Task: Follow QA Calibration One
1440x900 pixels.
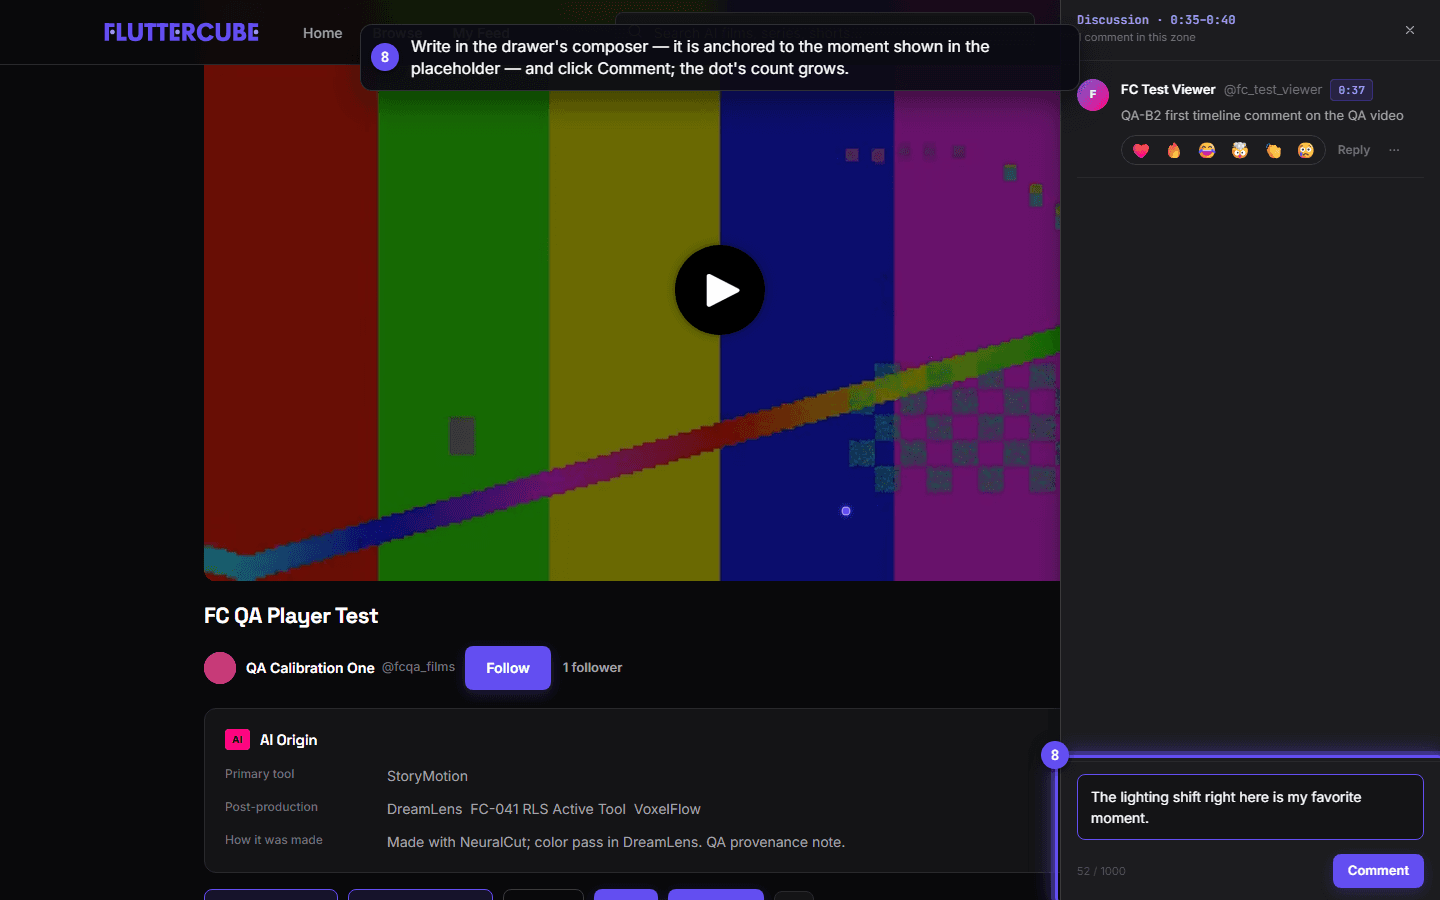Action: coord(508,668)
